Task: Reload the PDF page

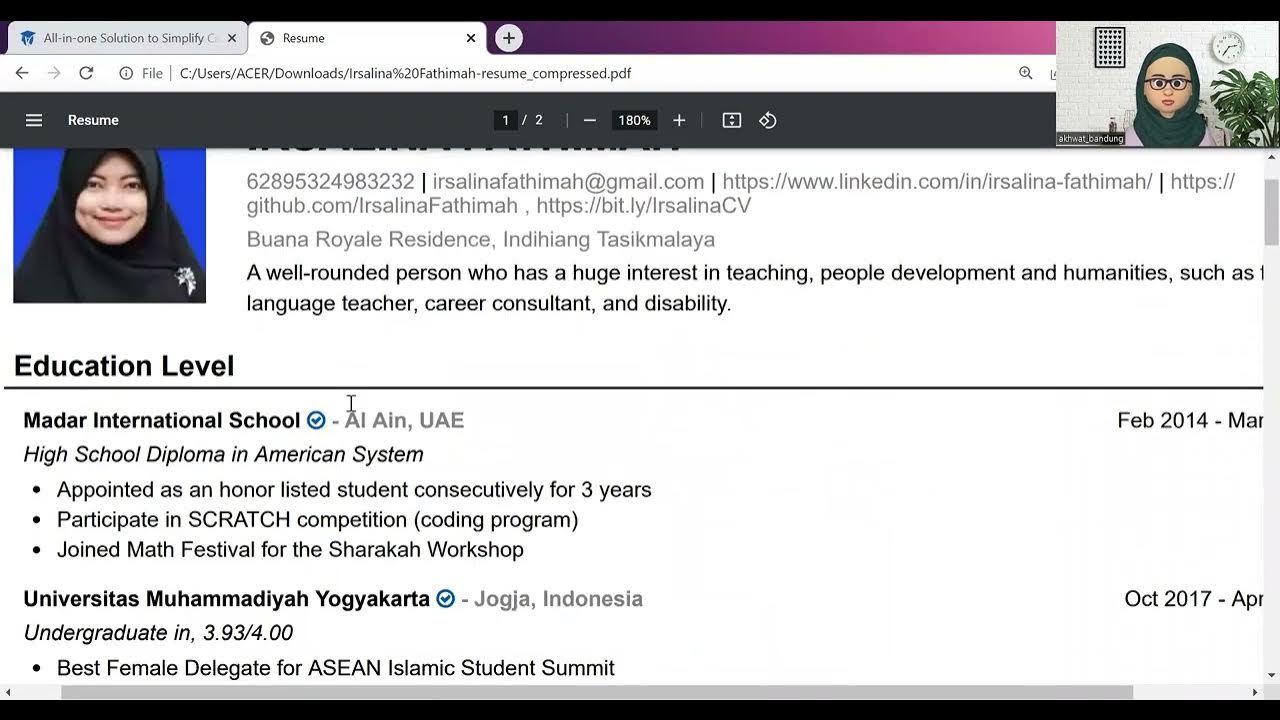Action: point(86,73)
